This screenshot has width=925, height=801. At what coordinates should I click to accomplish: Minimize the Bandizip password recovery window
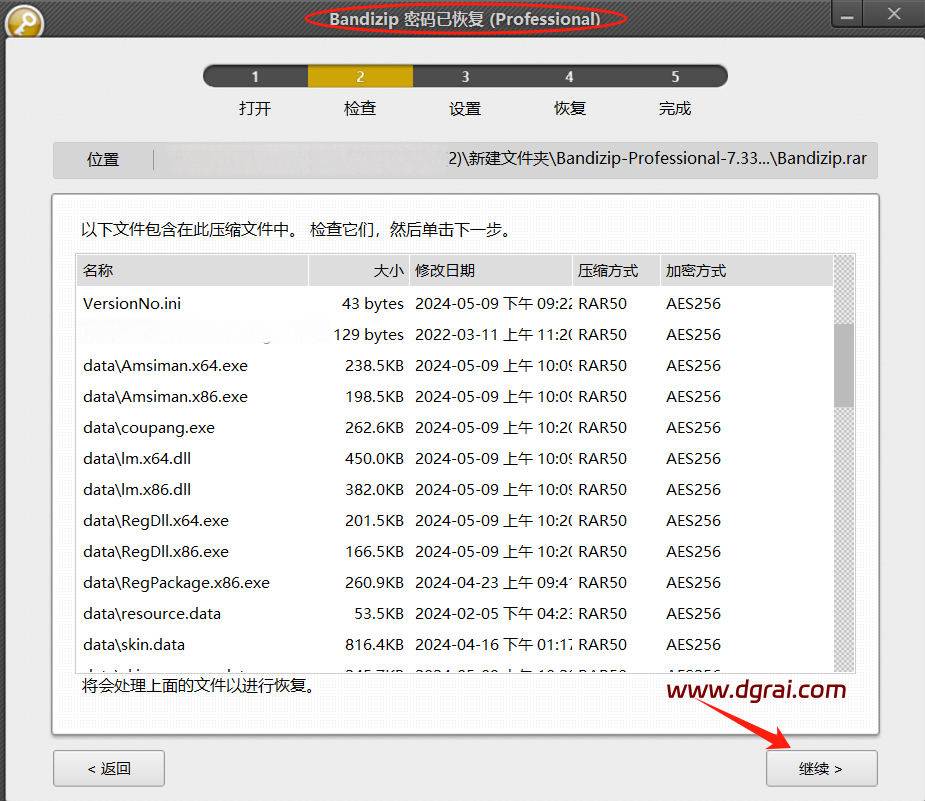(x=847, y=15)
